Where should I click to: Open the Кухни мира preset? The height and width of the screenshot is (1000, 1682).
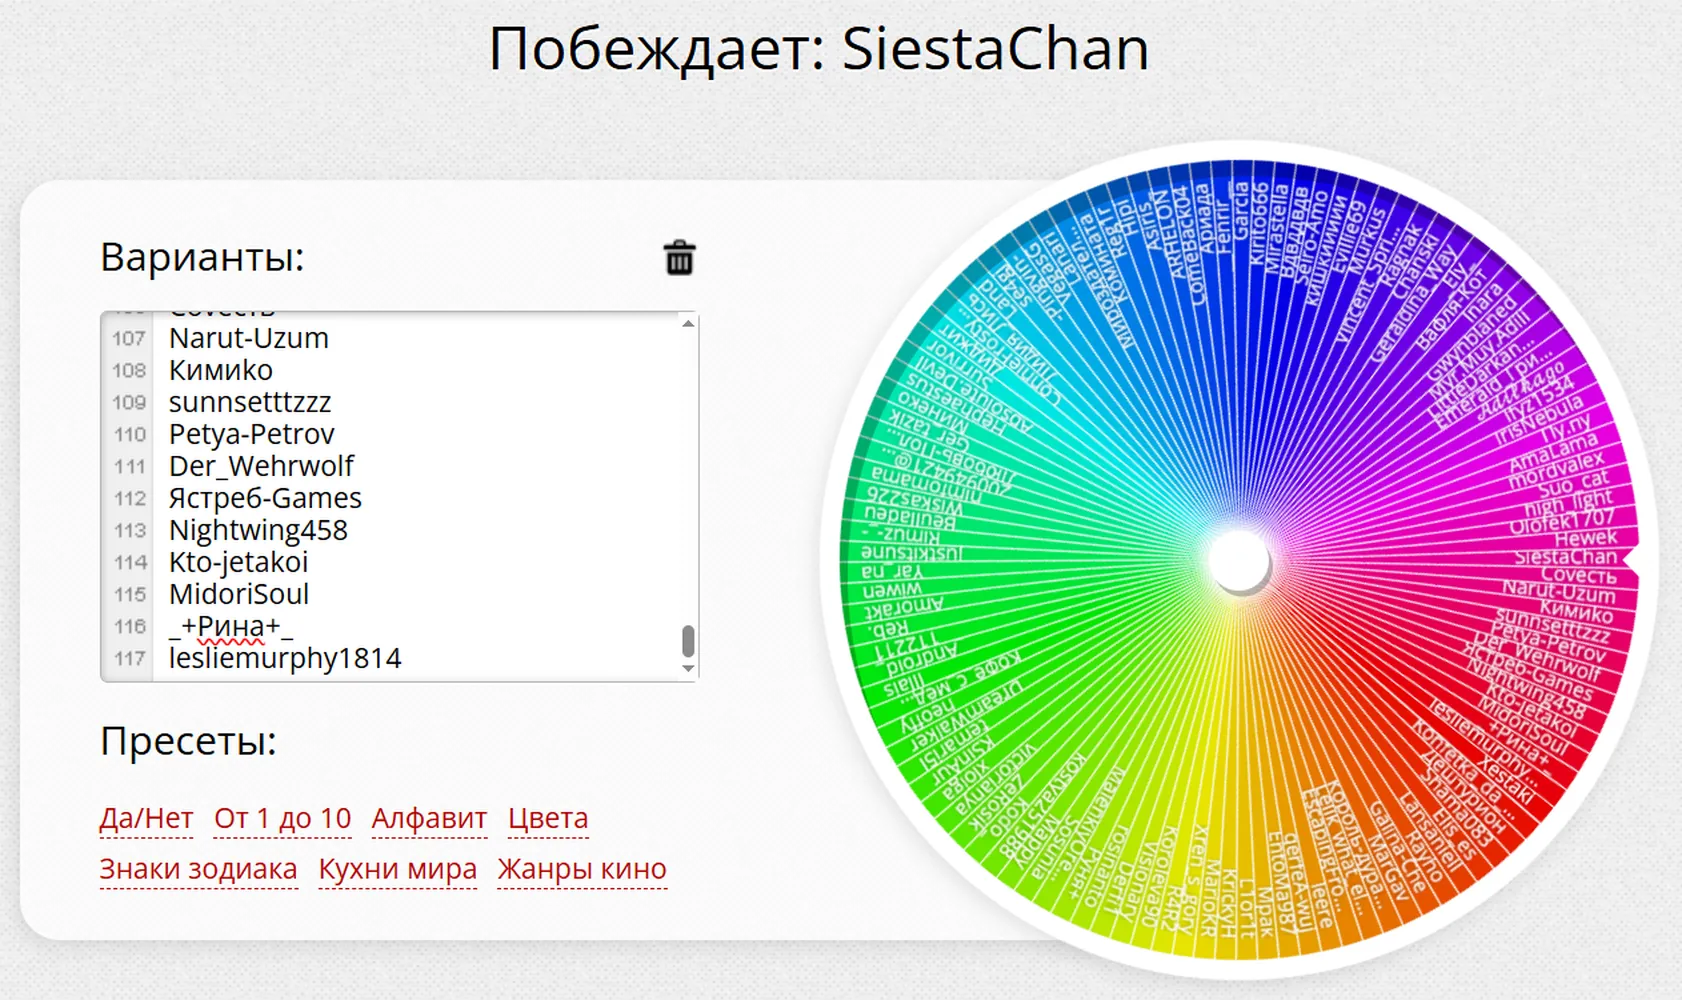click(397, 869)
